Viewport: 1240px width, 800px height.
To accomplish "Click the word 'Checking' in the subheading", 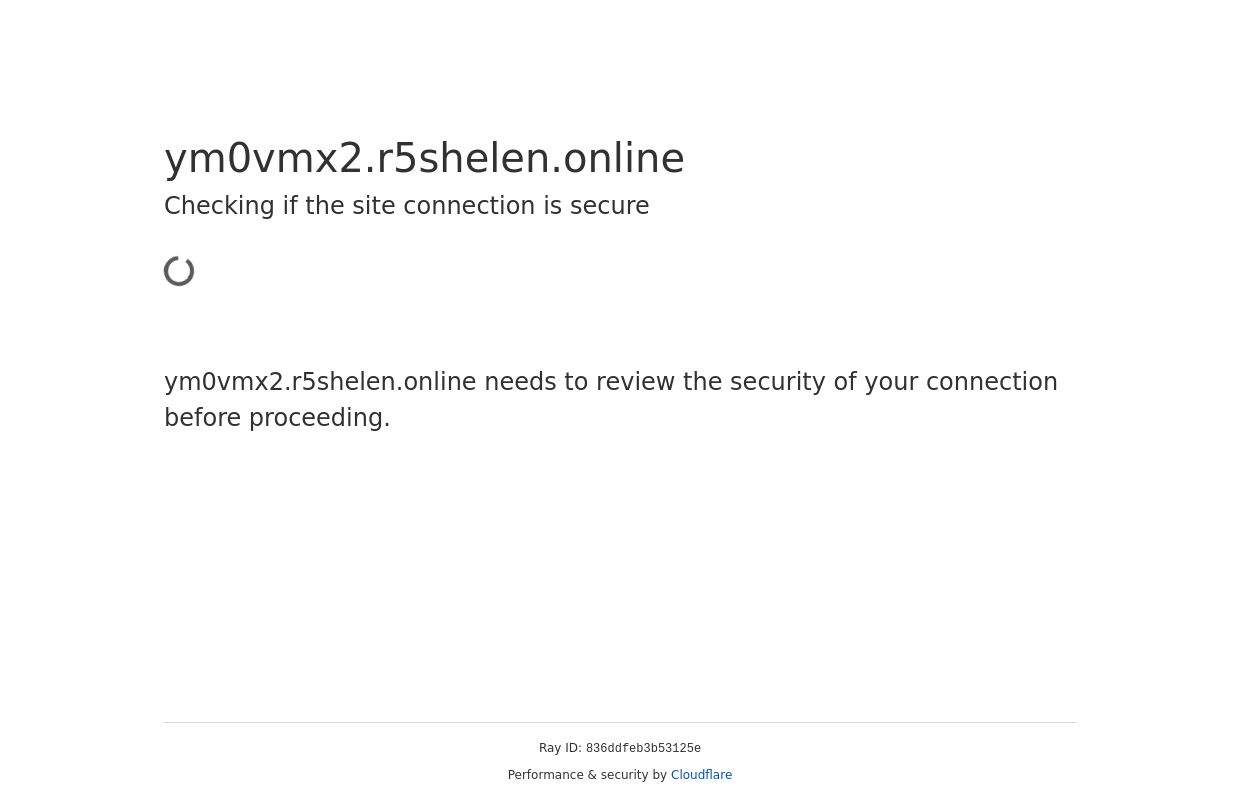I will pos(219,206).
